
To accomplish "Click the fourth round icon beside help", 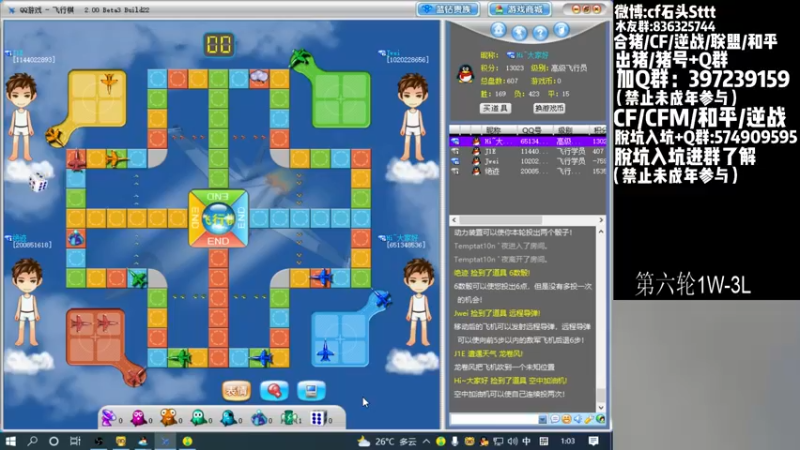I will pos(561,30).
